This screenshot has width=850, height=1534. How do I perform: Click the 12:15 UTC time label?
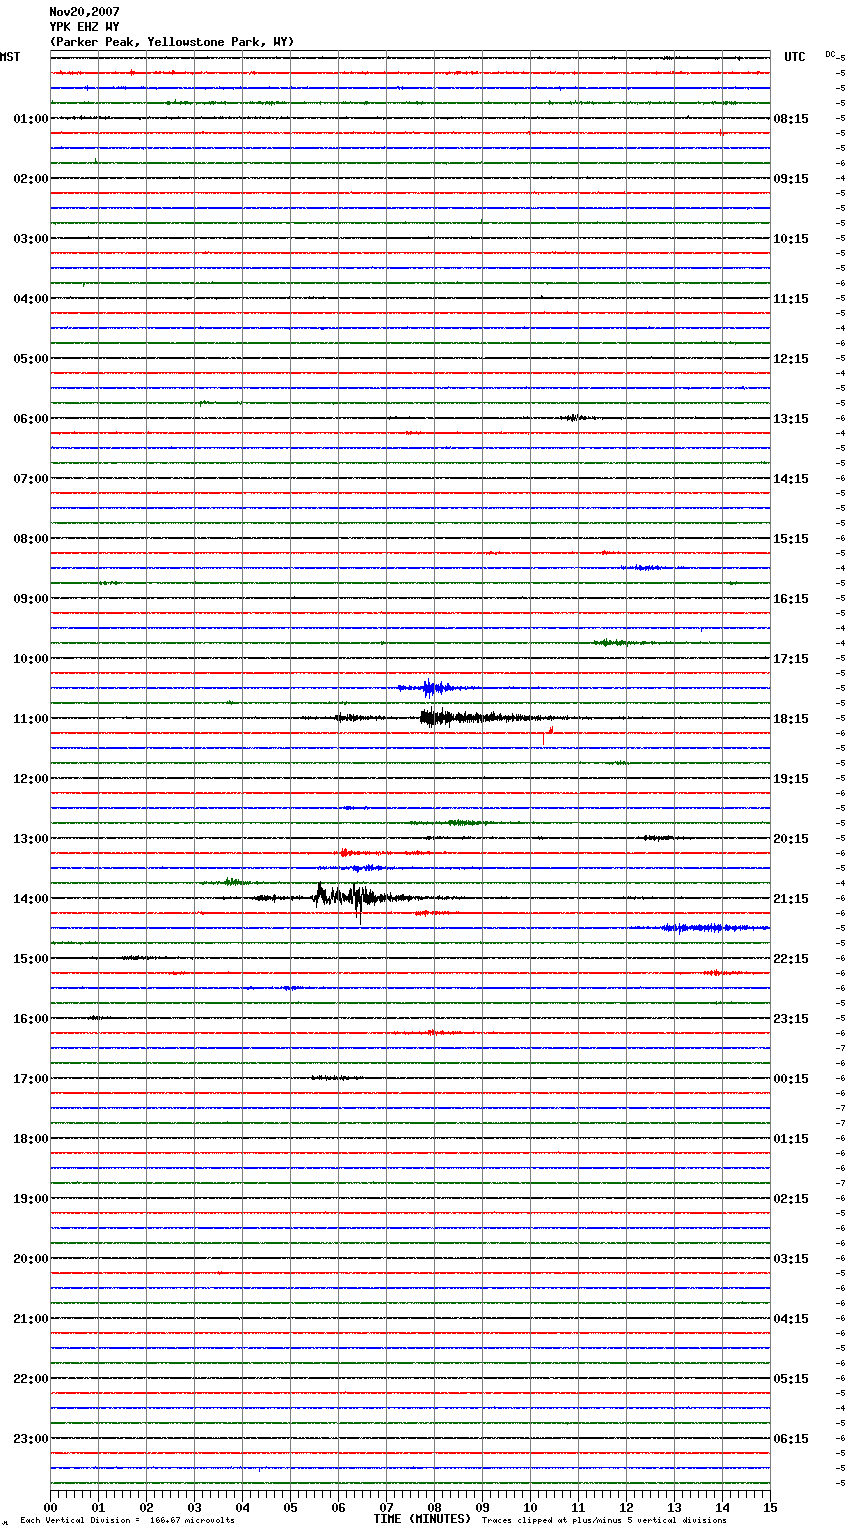pyautogui.click(x=791, y=359)
